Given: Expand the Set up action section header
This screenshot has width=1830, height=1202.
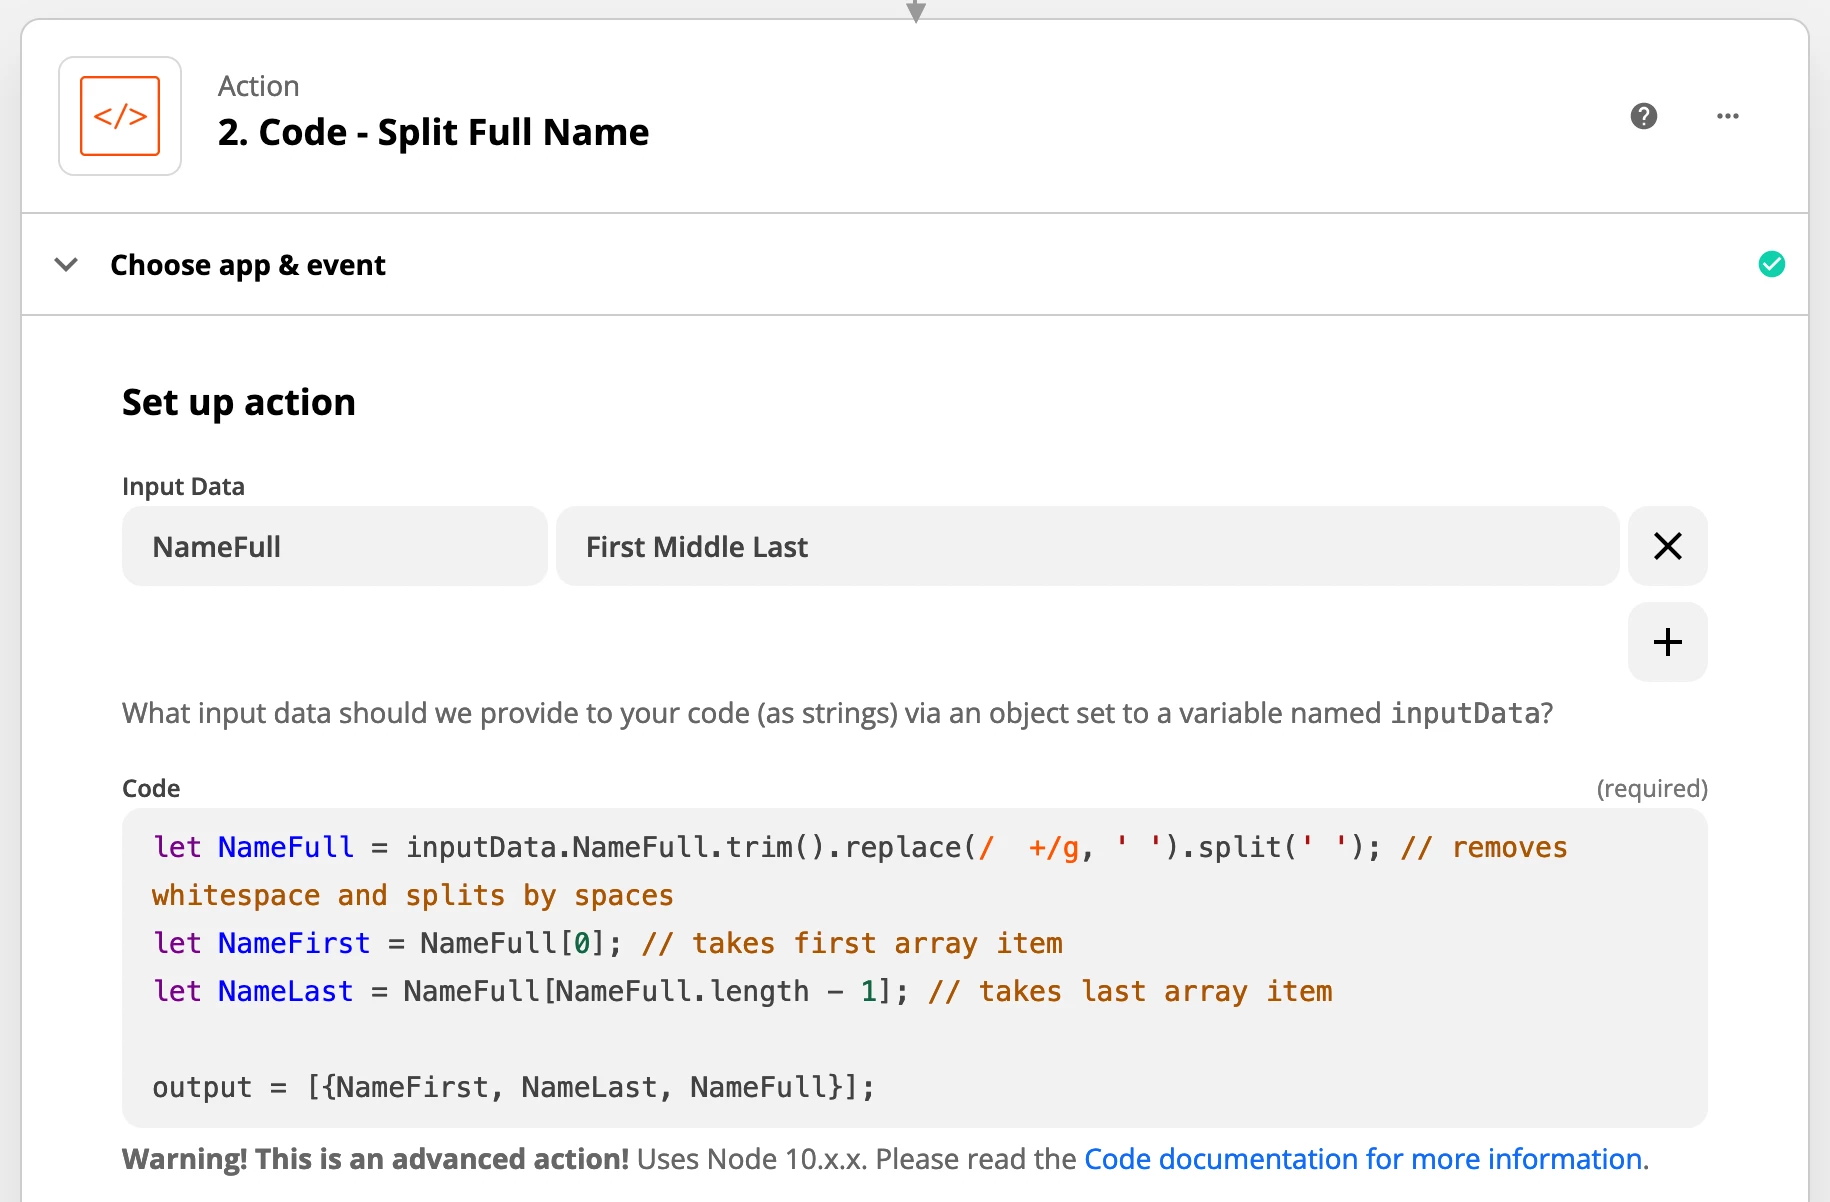Looking at the screenshot, I should (238, 402).
